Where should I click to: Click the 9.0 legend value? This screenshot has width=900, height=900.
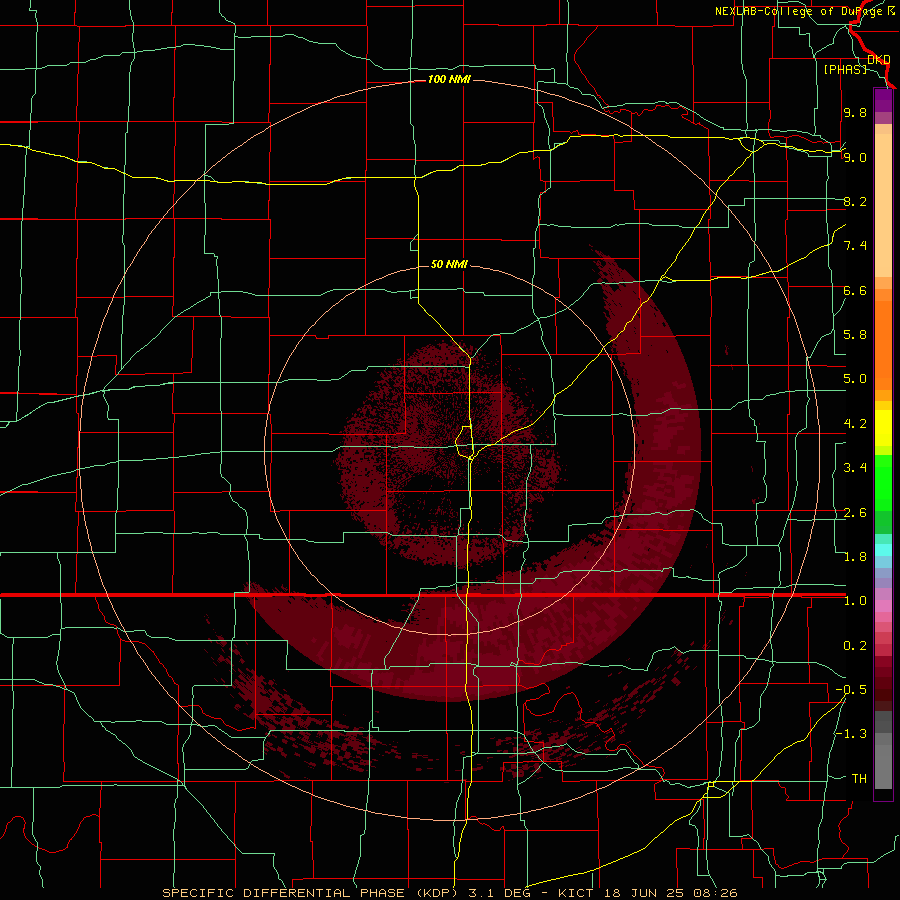click(x=855, y=157)
